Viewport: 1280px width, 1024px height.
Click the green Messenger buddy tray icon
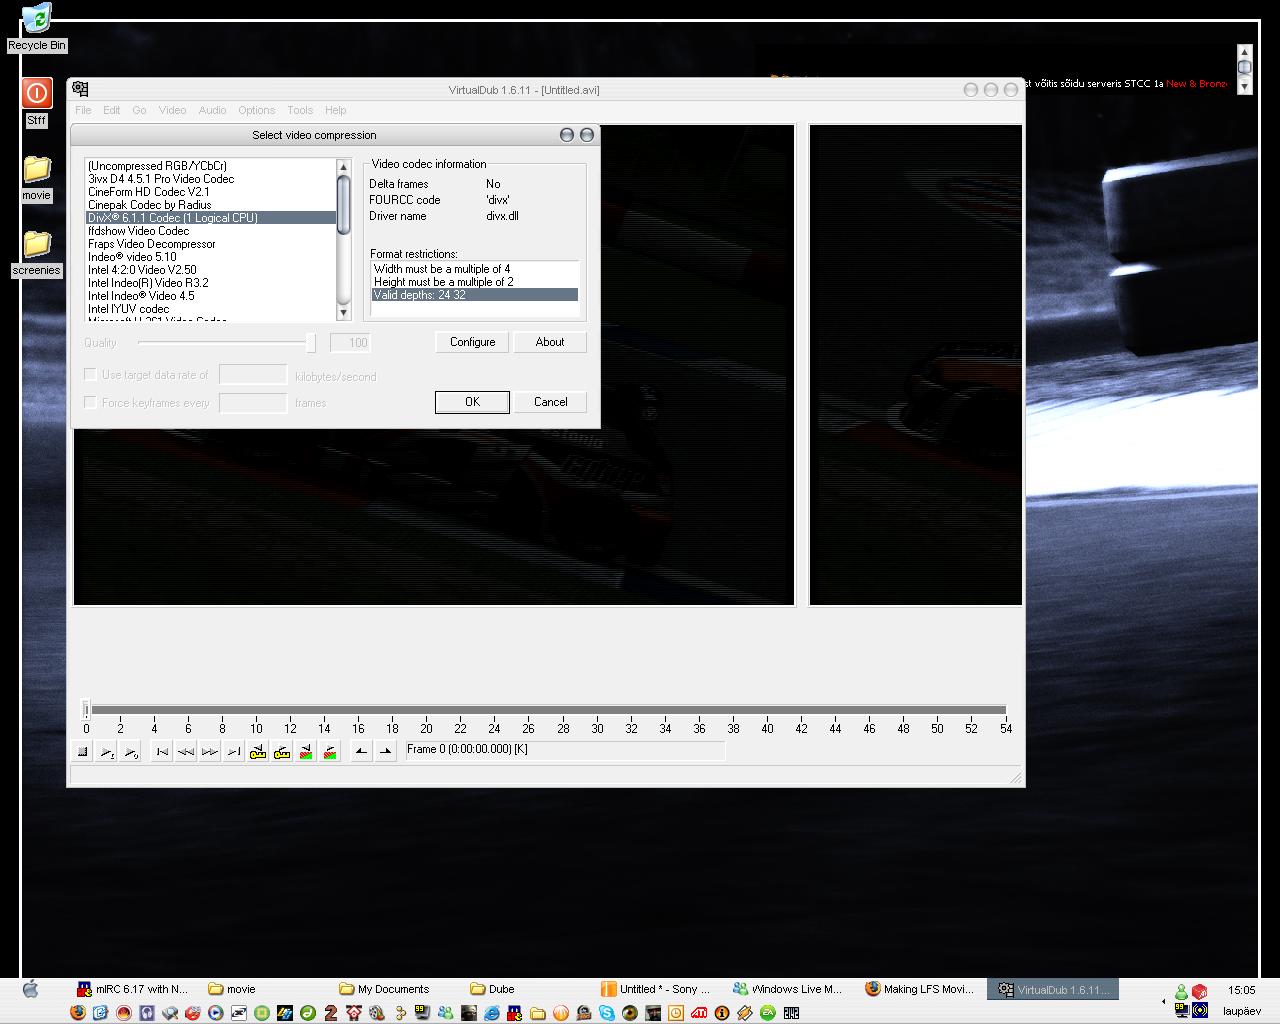point(1181,991)
